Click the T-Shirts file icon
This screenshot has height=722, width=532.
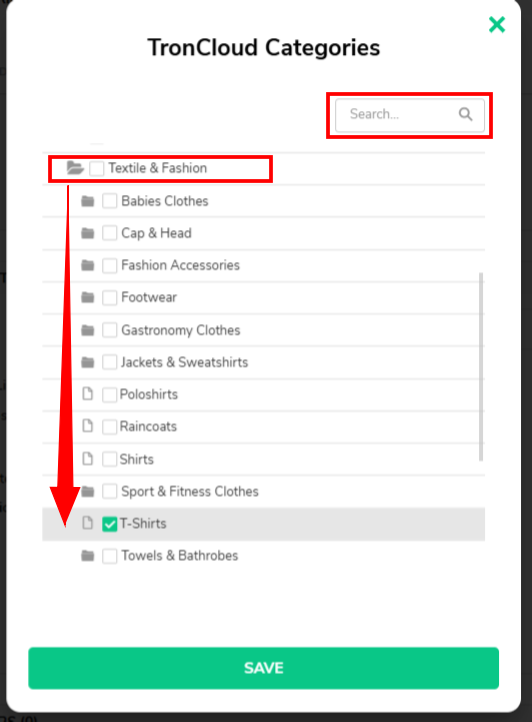pyautogui.click(x=88, y=523)
